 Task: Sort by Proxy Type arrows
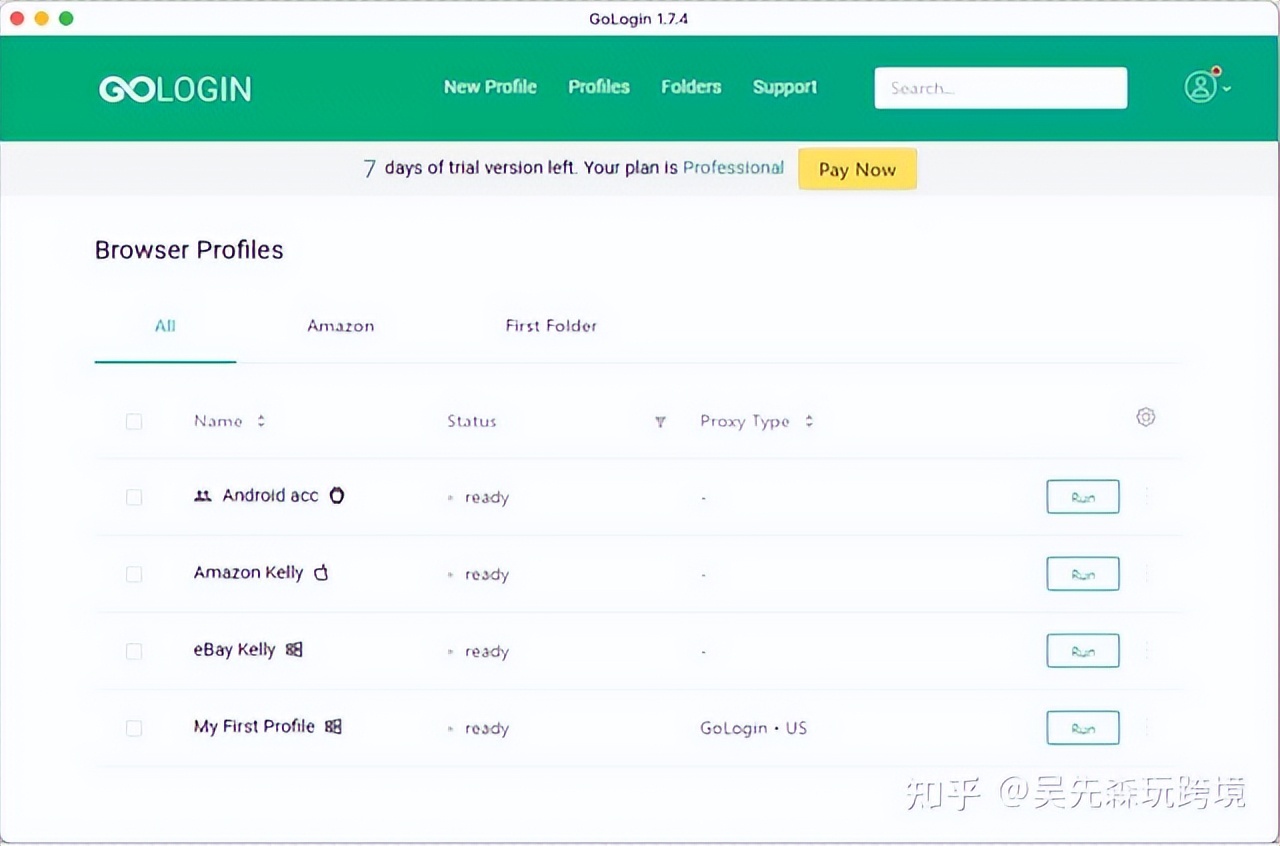coord(809,421)
